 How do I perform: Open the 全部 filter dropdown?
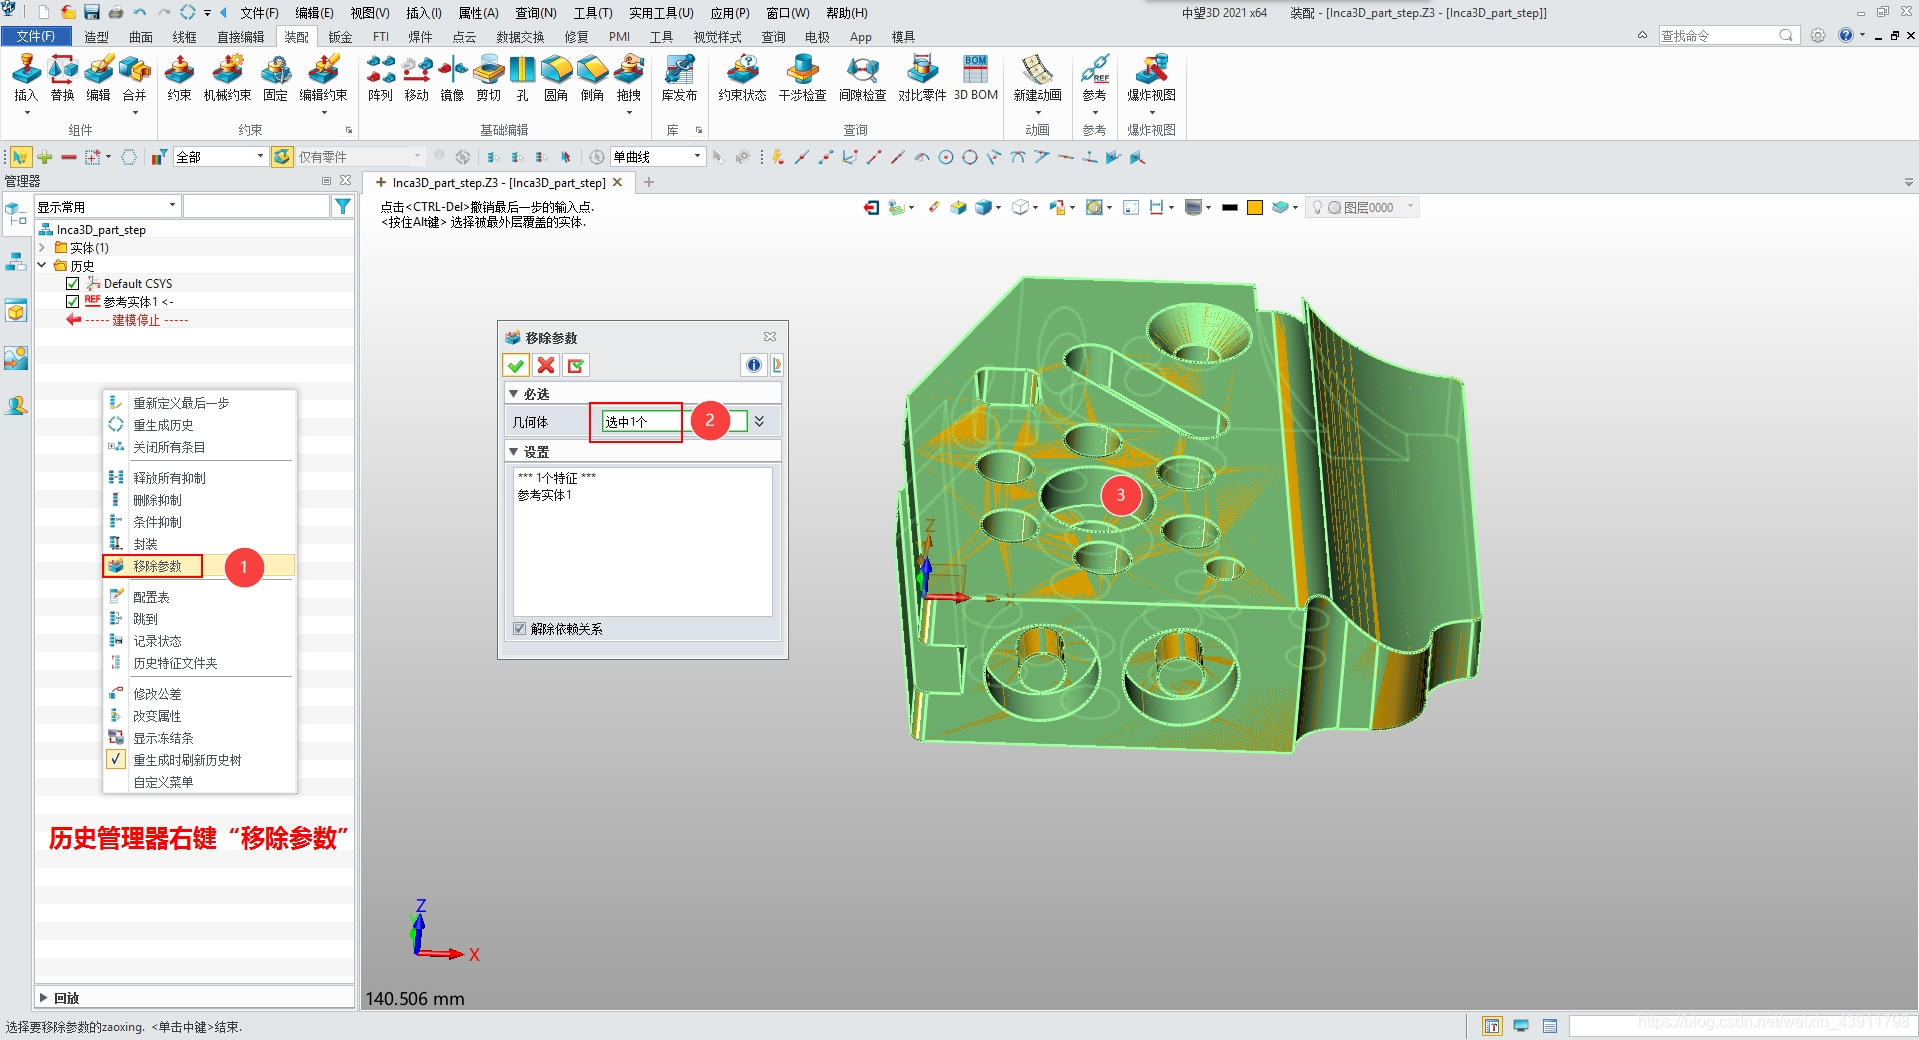(x=220, y=157)
